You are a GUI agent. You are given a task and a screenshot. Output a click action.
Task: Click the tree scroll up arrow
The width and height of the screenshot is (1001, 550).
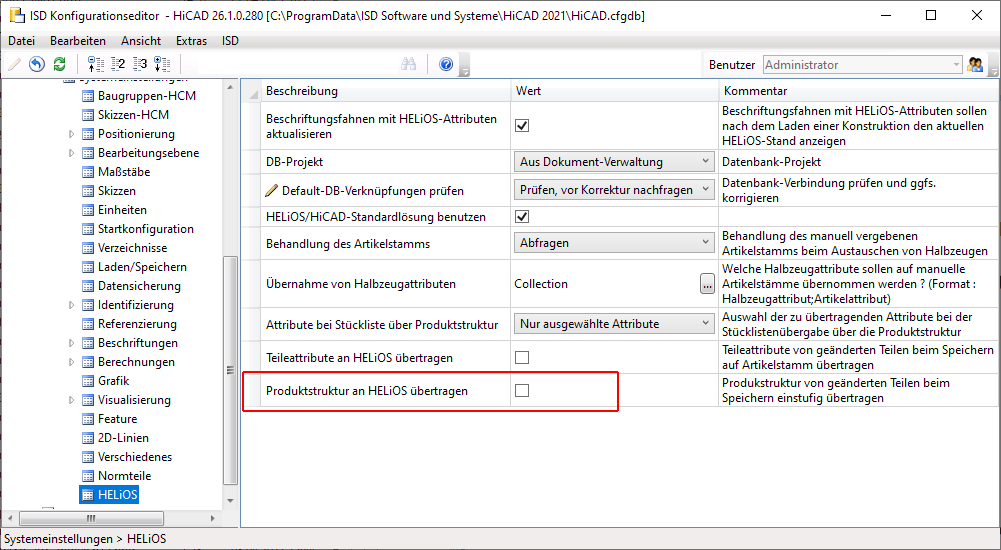pos(230,87)
